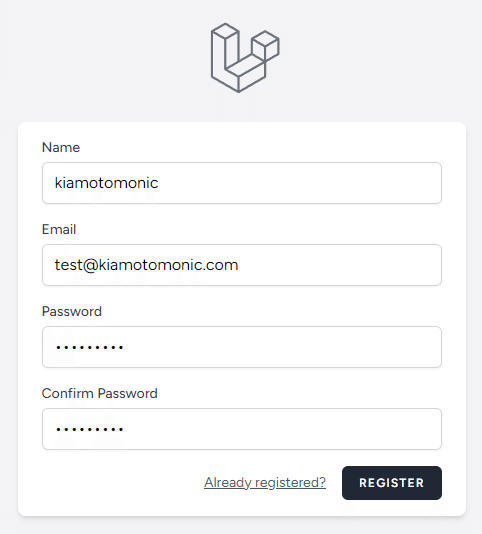Click masked dots in Password field
This screenshot has height=534, width=482.
90,348
